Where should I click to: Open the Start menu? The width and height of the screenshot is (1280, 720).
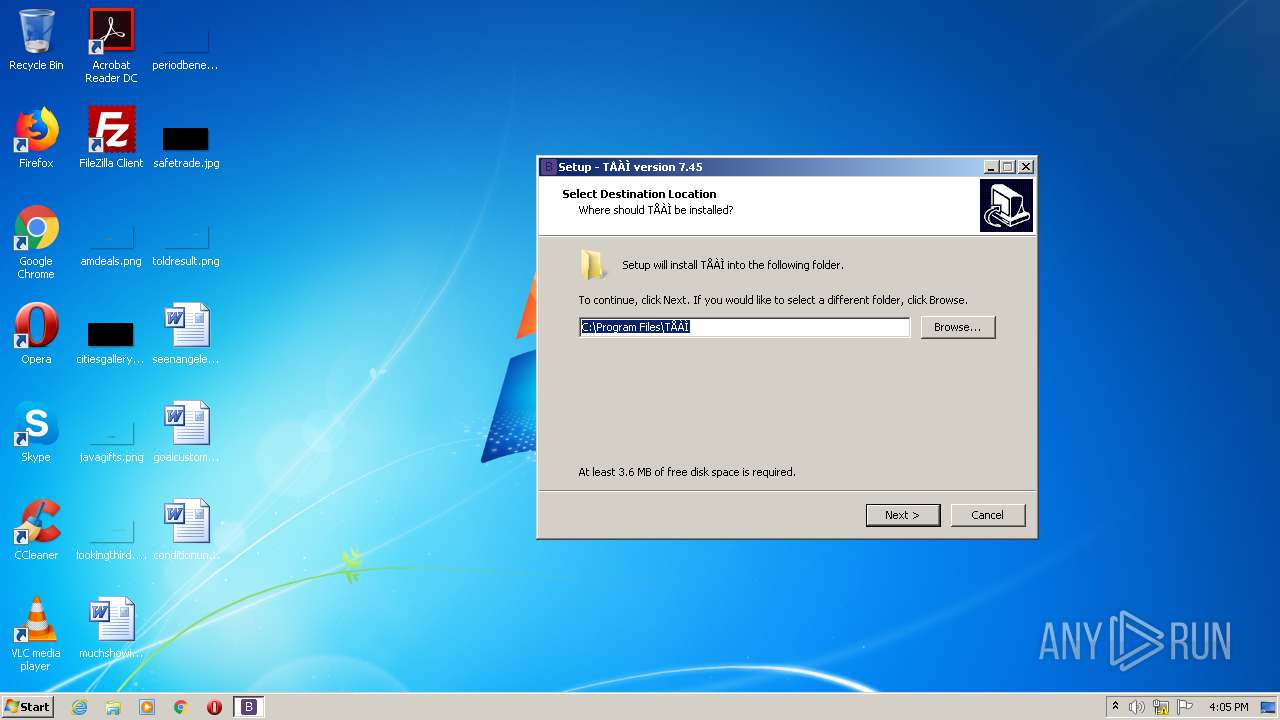click(x=27, y=707)
